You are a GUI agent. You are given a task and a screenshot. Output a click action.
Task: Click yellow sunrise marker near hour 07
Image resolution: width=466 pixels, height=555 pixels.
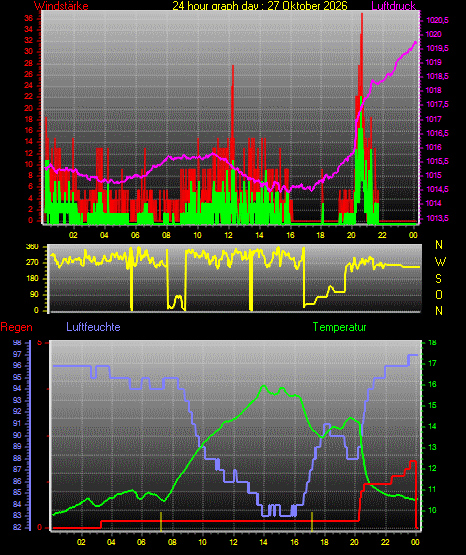tap(161, 521)
